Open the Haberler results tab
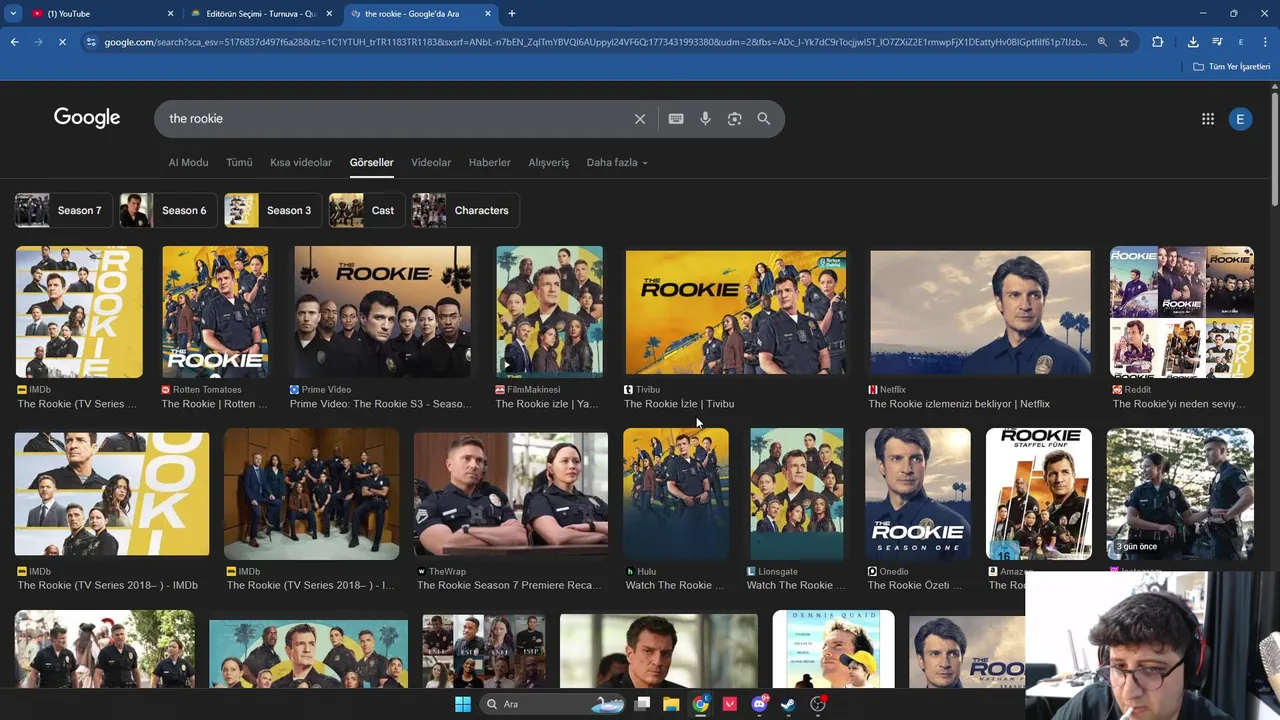The image size is (1280, 720). click(490, 162)
